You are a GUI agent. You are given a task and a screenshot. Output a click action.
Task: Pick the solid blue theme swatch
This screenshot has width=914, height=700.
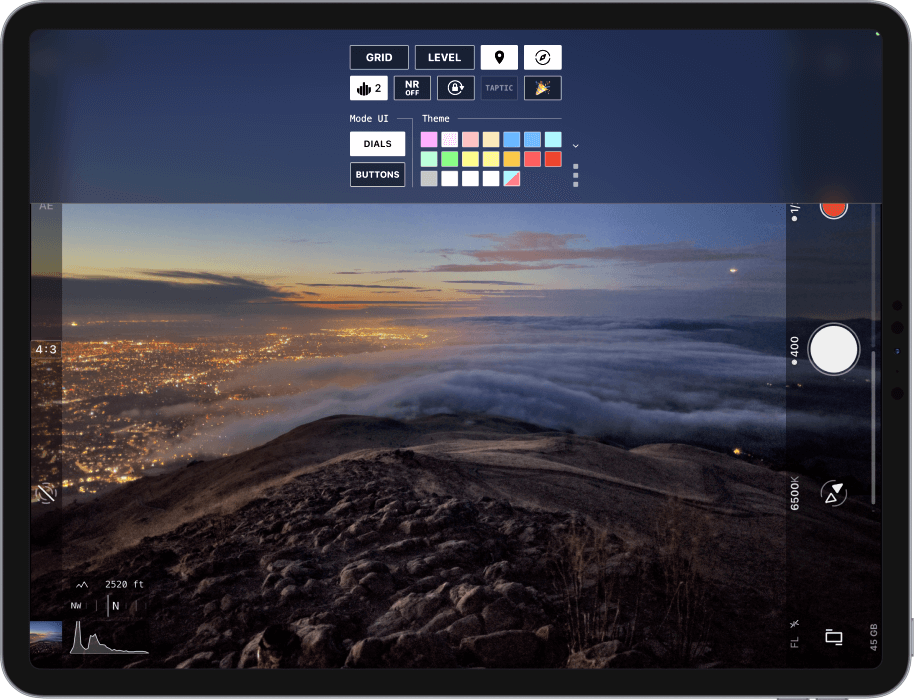coord(512,139)
